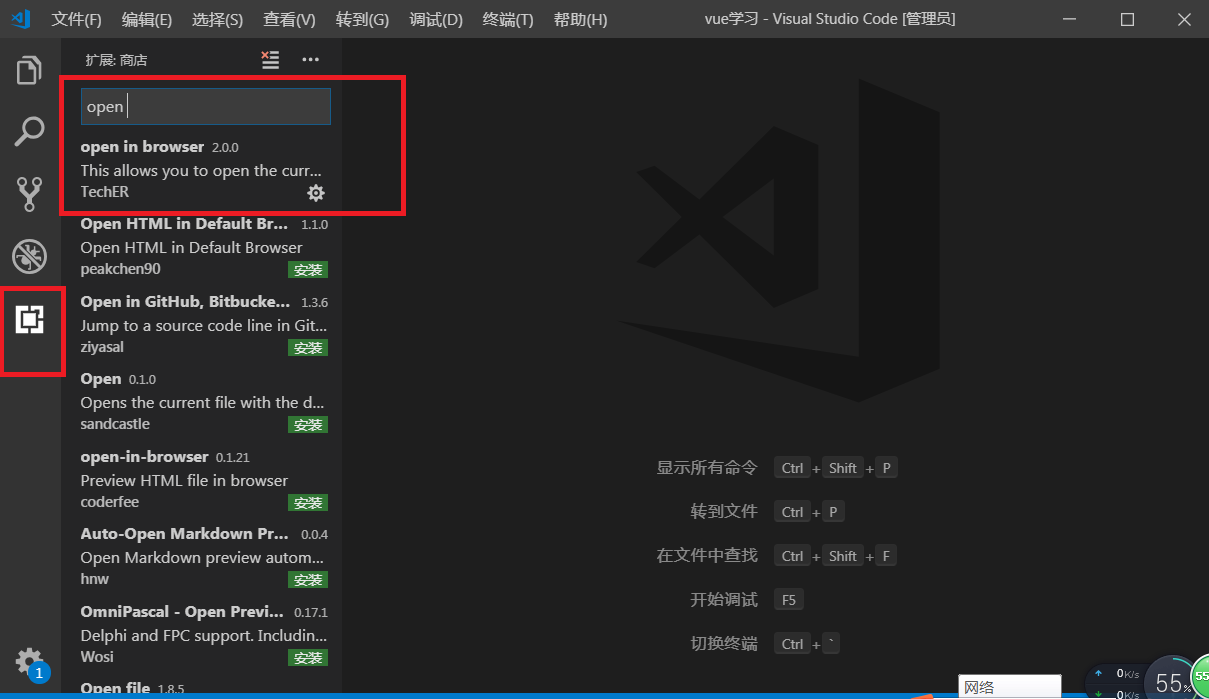The width and height of the screenshot is (1209, 699).
Task: Select the Extensions icon in activity bar
Action: click(x=28, y=318)
